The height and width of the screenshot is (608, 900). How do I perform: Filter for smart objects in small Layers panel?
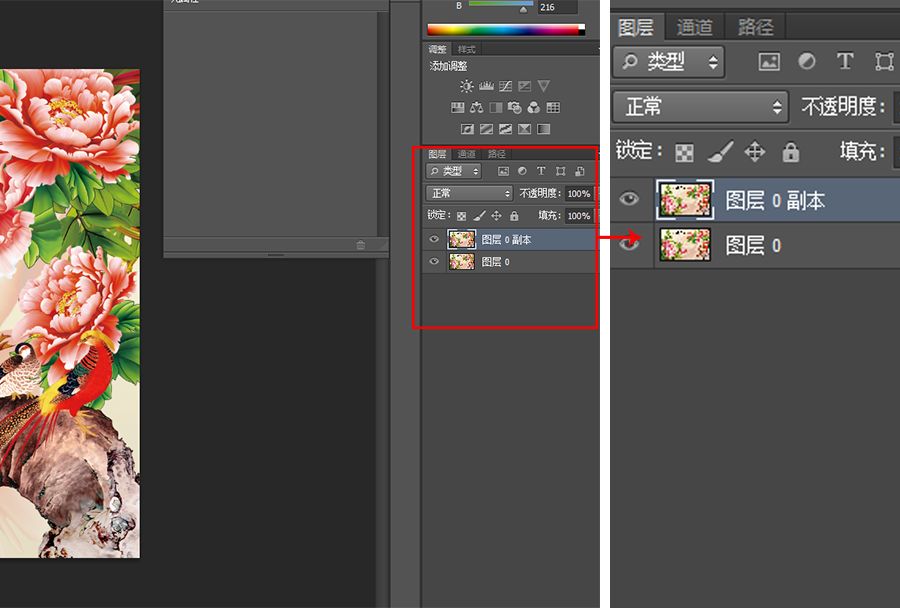pos(580,171)
